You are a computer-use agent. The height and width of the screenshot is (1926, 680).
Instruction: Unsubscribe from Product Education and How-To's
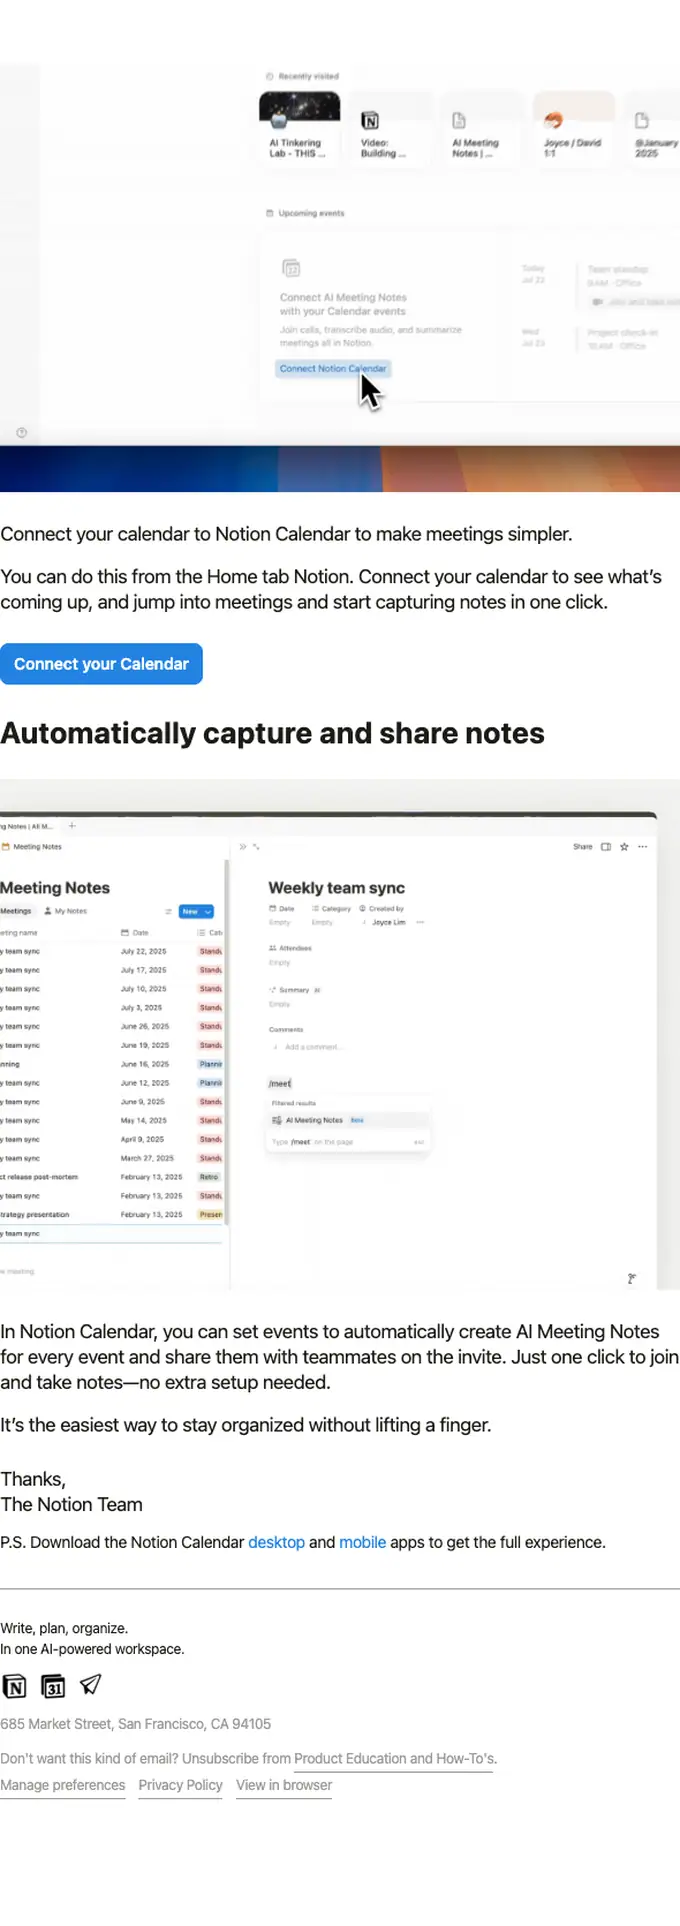[393, 1758]
